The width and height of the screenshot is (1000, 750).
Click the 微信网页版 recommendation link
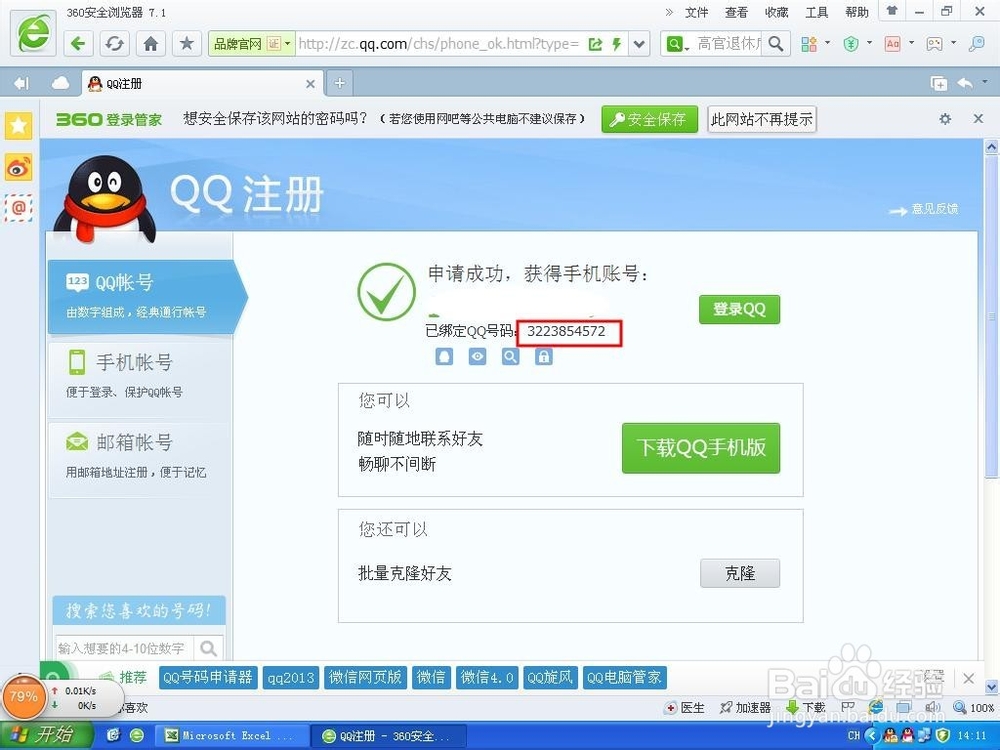click(365, 677)
